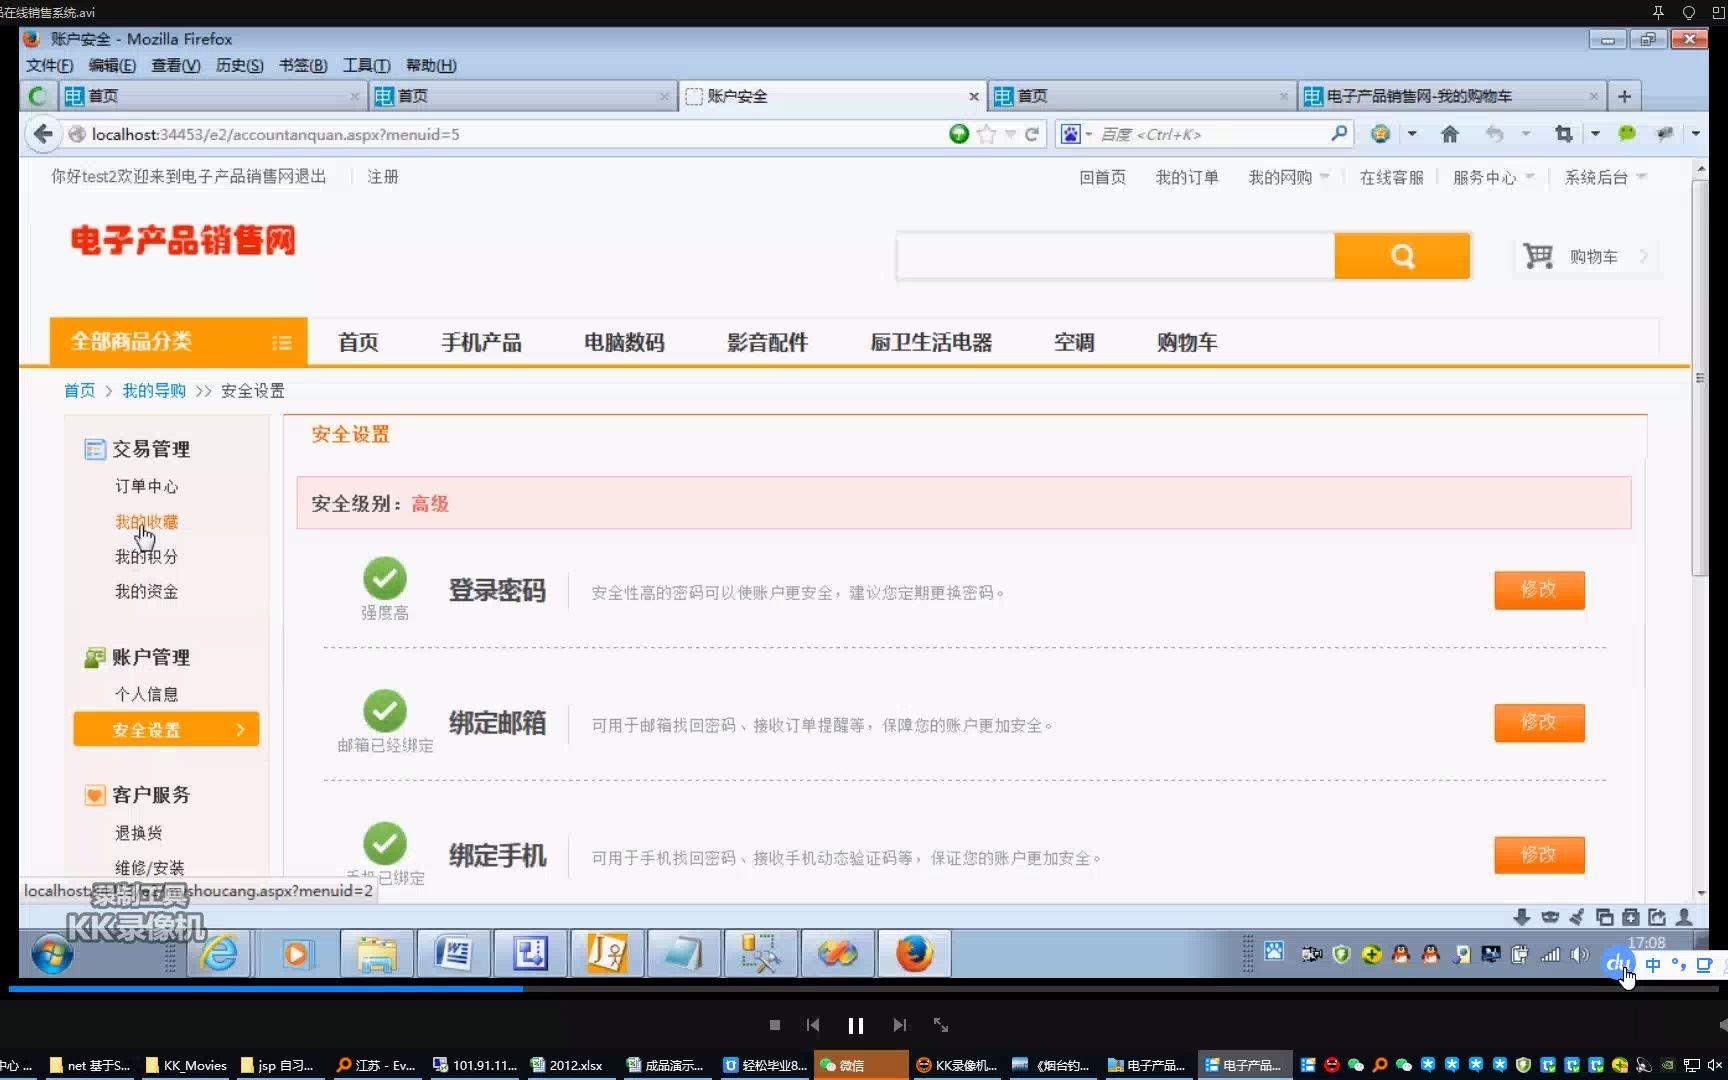Open the 我的网购 dropdown menu
This screenshot has width=1728, height=1080.
(1283, 177)
